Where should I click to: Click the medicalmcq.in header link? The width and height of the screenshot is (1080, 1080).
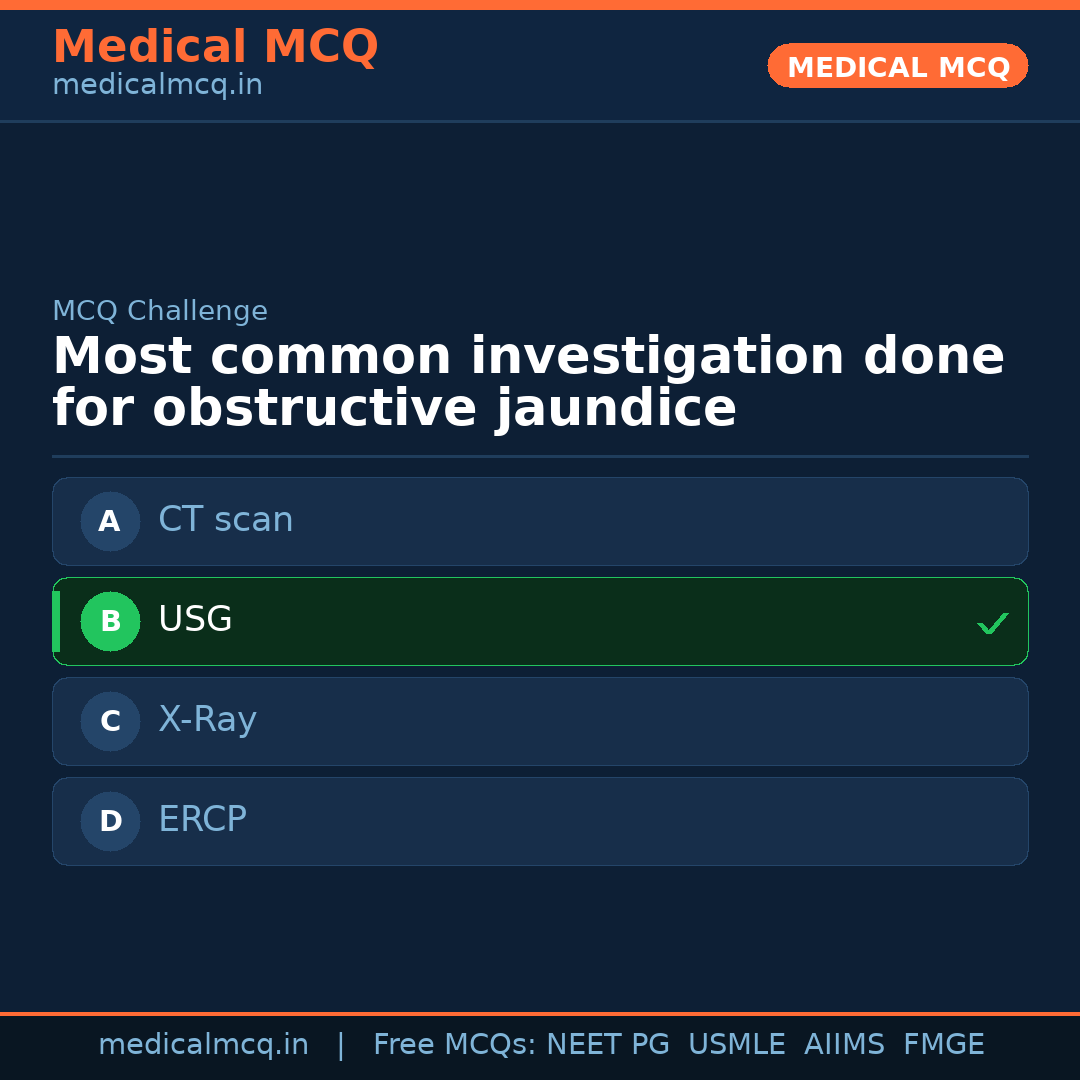pos(156,84)
